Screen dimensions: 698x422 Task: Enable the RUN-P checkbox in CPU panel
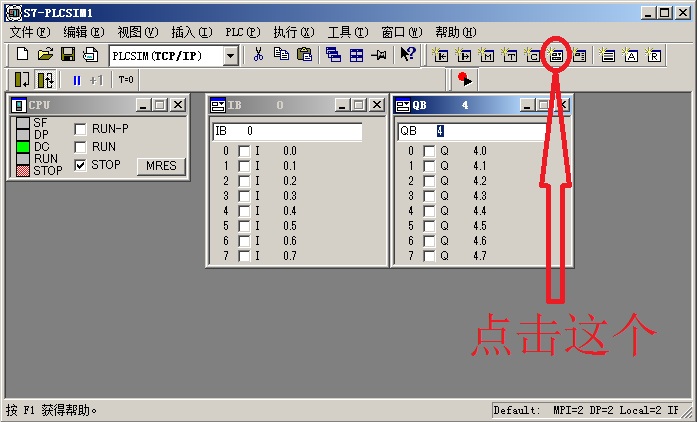coord(81,129)
